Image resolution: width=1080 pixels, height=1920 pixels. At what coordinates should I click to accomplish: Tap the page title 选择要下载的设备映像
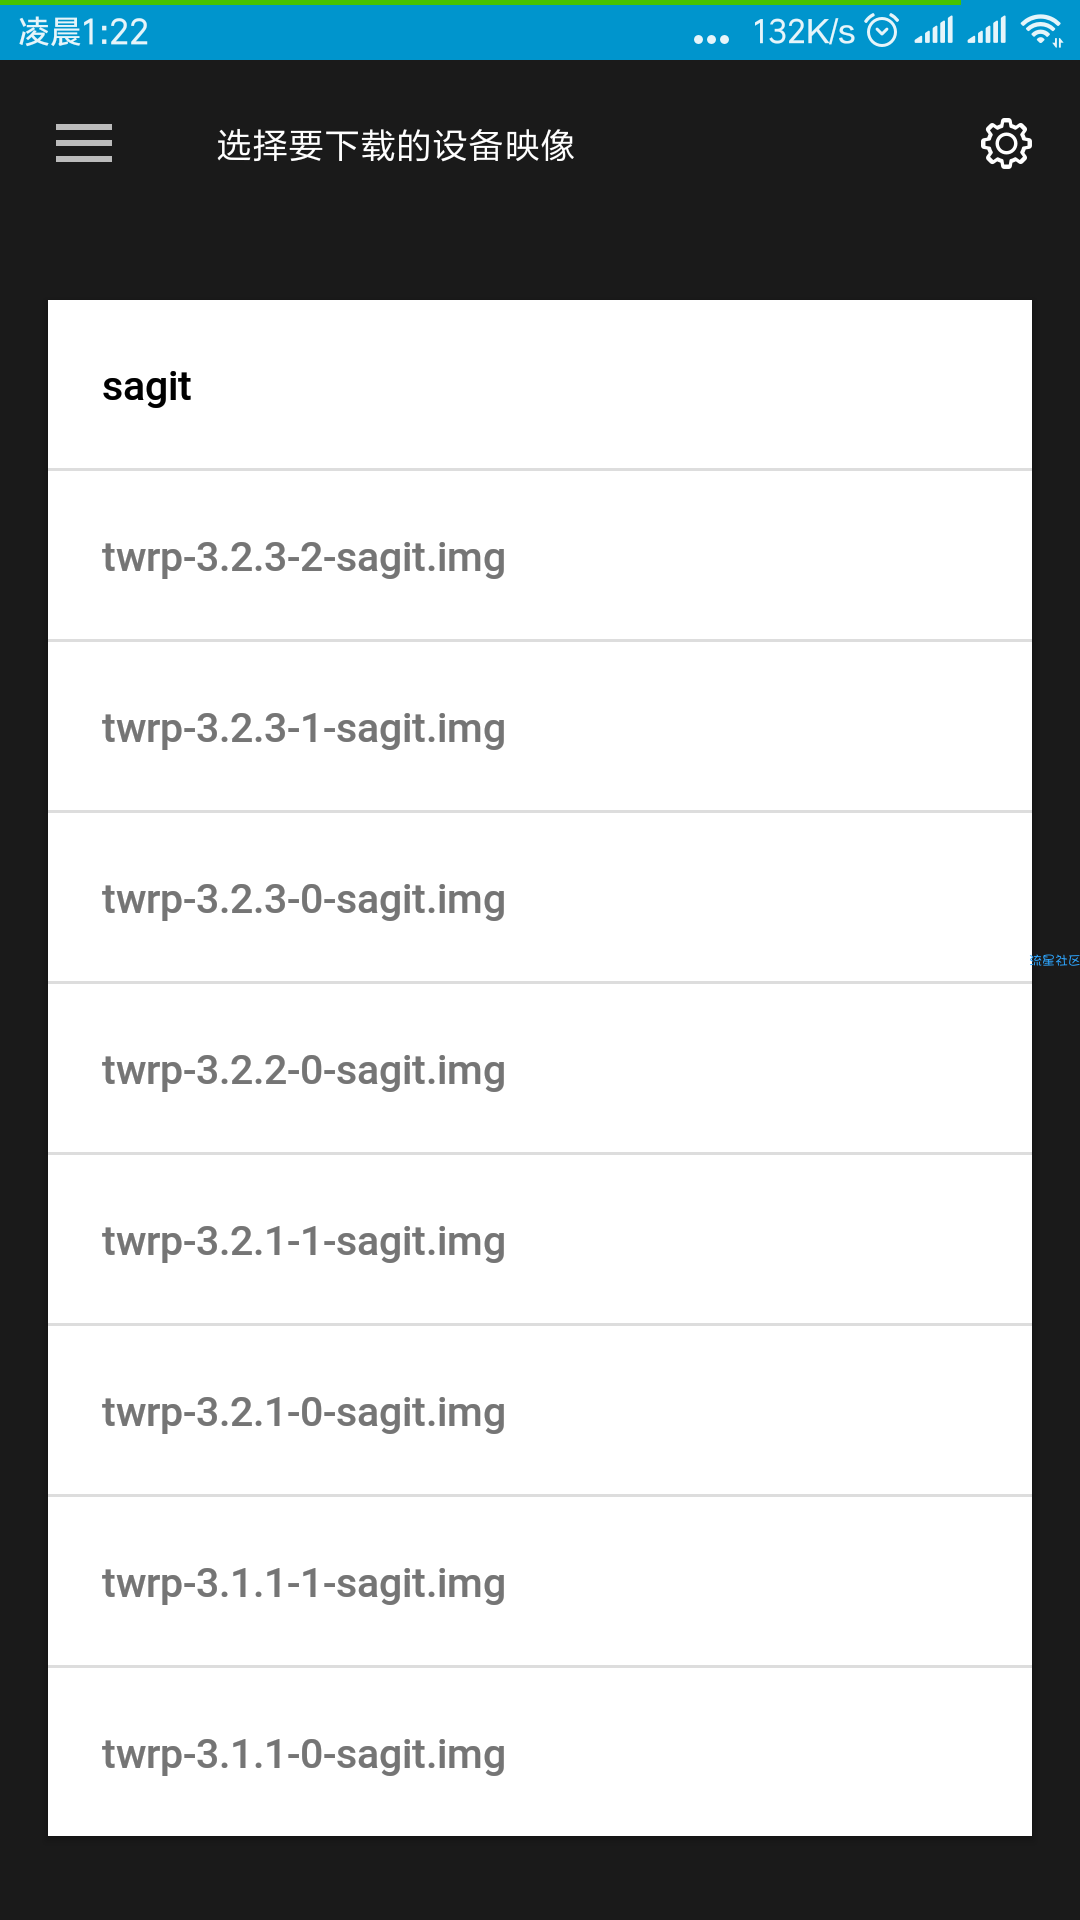point(396,146)
